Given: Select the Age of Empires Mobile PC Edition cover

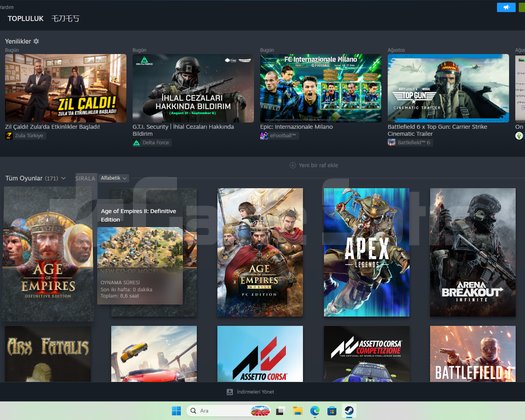Looking at the screenshot, I should (x=260, y=252).
